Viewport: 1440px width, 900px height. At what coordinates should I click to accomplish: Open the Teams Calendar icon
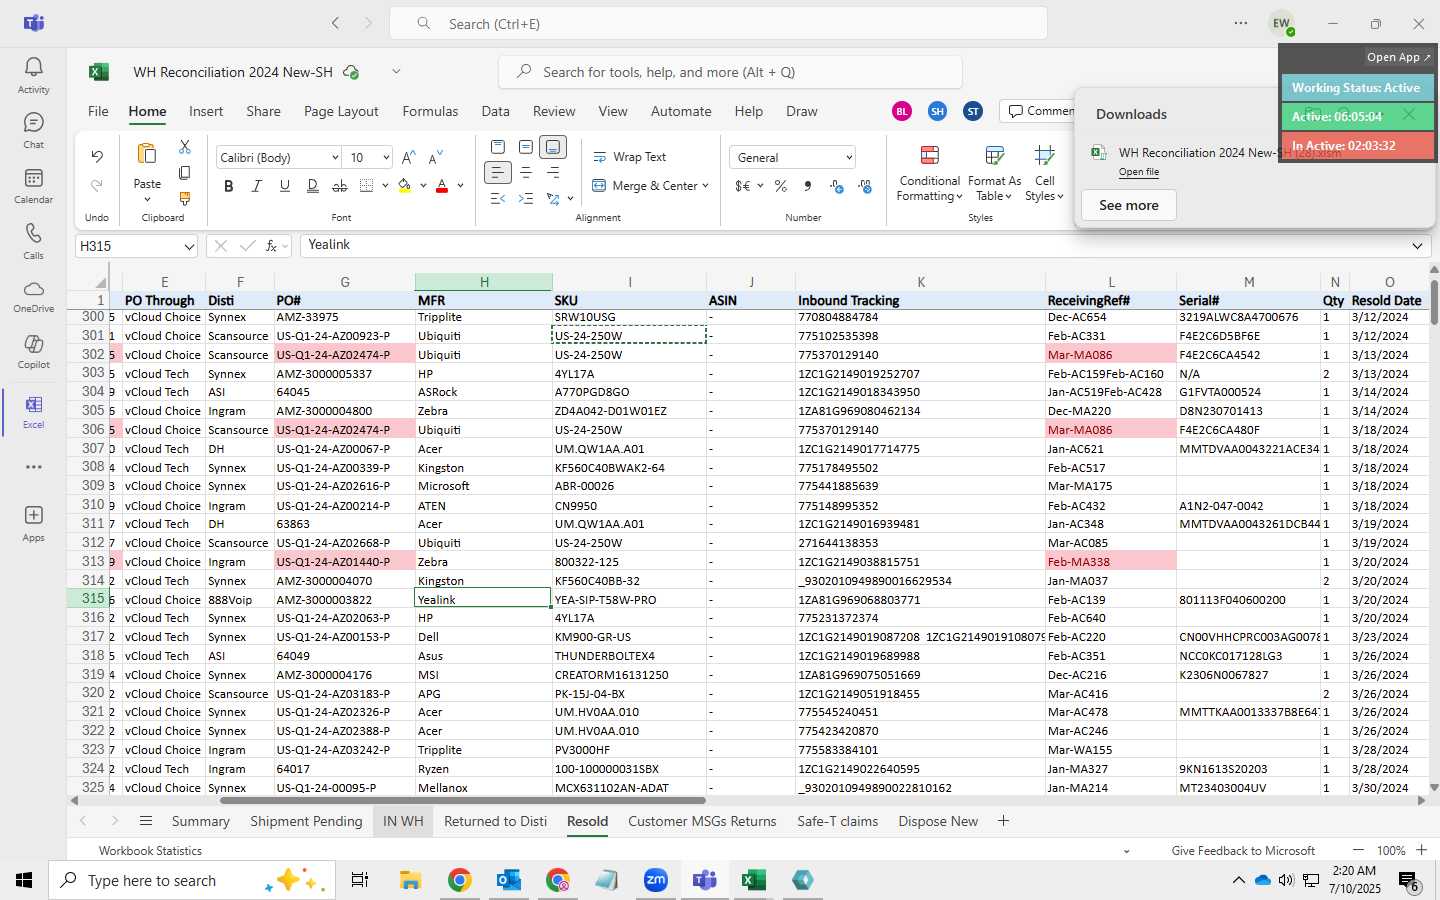click(x=33, y=185)
